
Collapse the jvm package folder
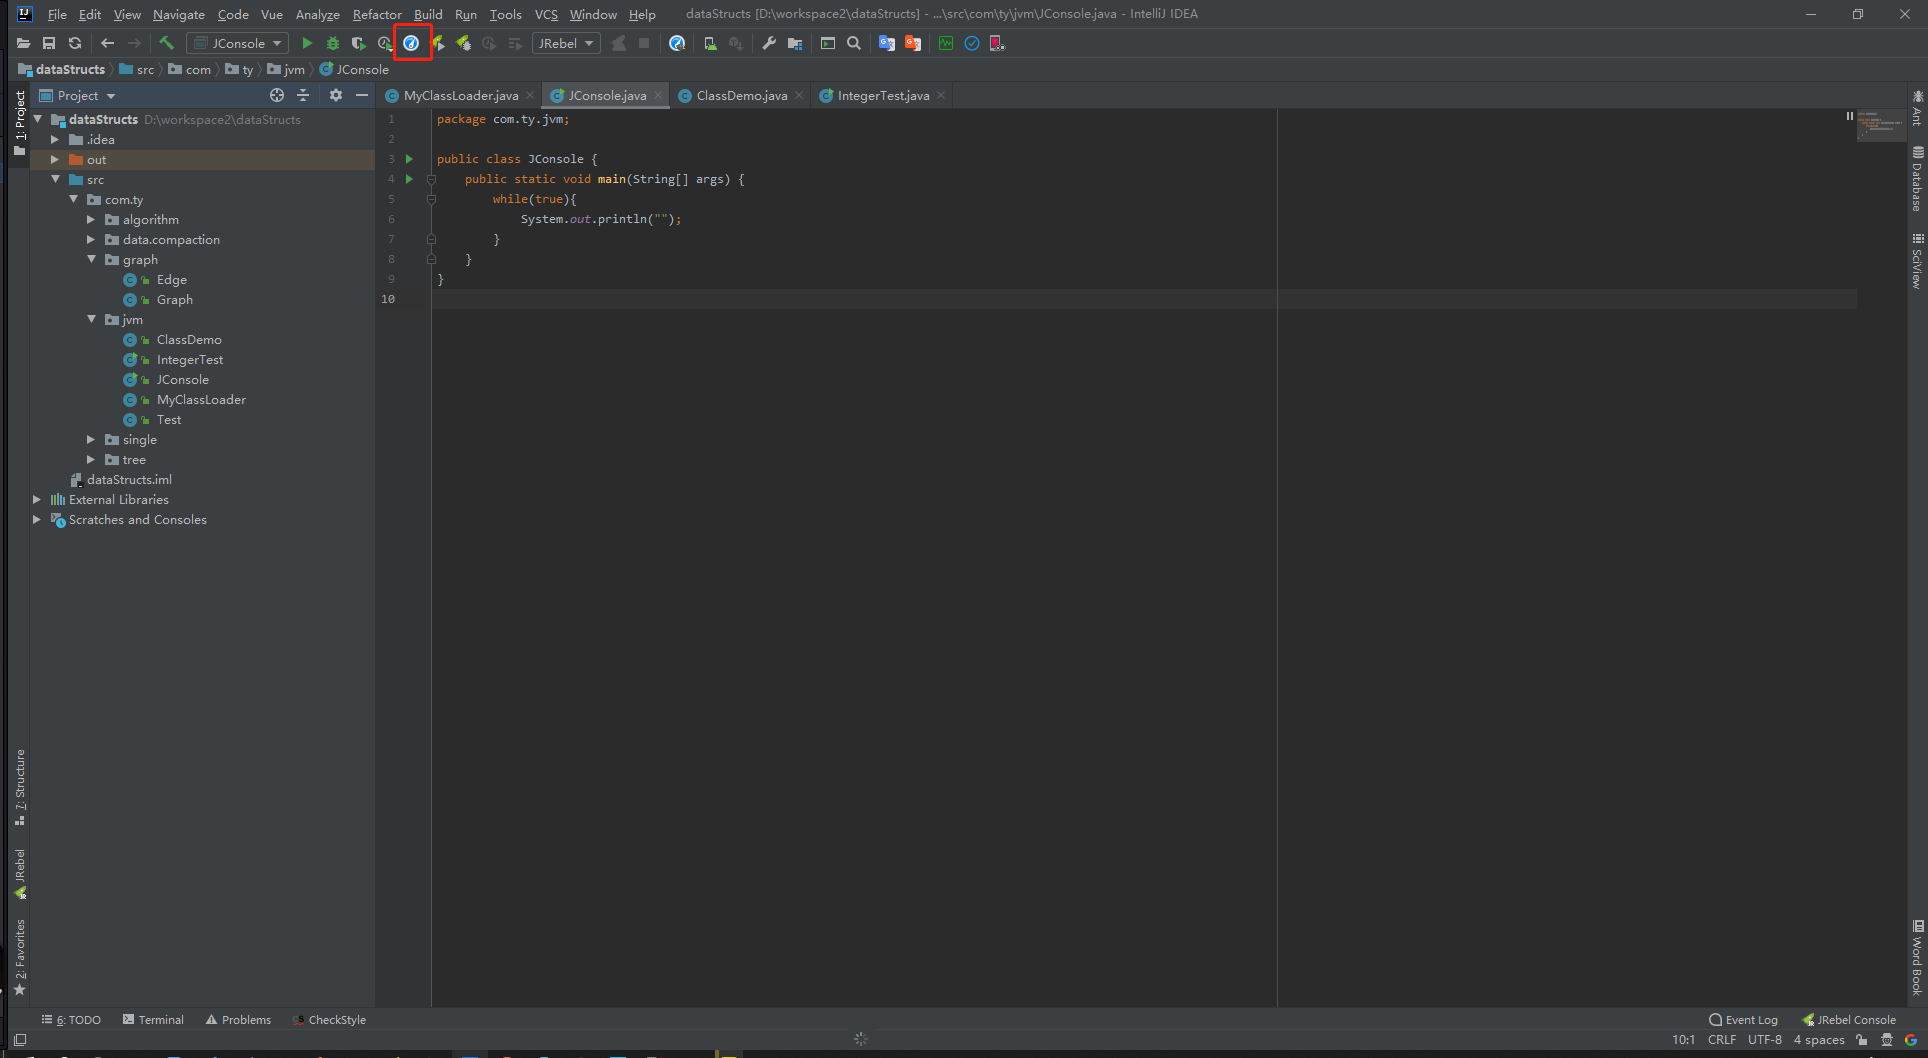coord(91,319)
